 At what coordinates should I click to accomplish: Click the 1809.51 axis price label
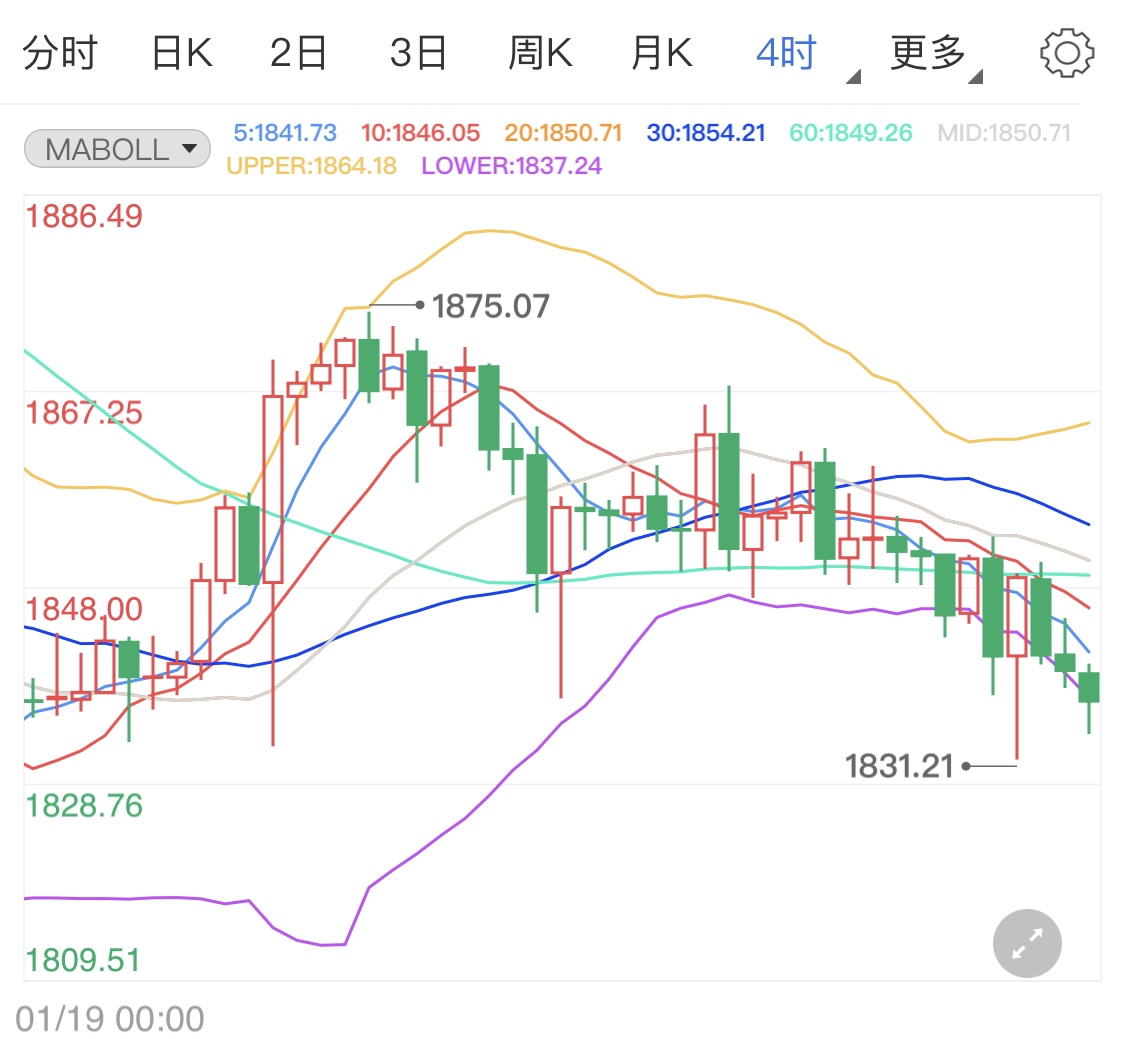pyautogui.click(x=83, y=960)
